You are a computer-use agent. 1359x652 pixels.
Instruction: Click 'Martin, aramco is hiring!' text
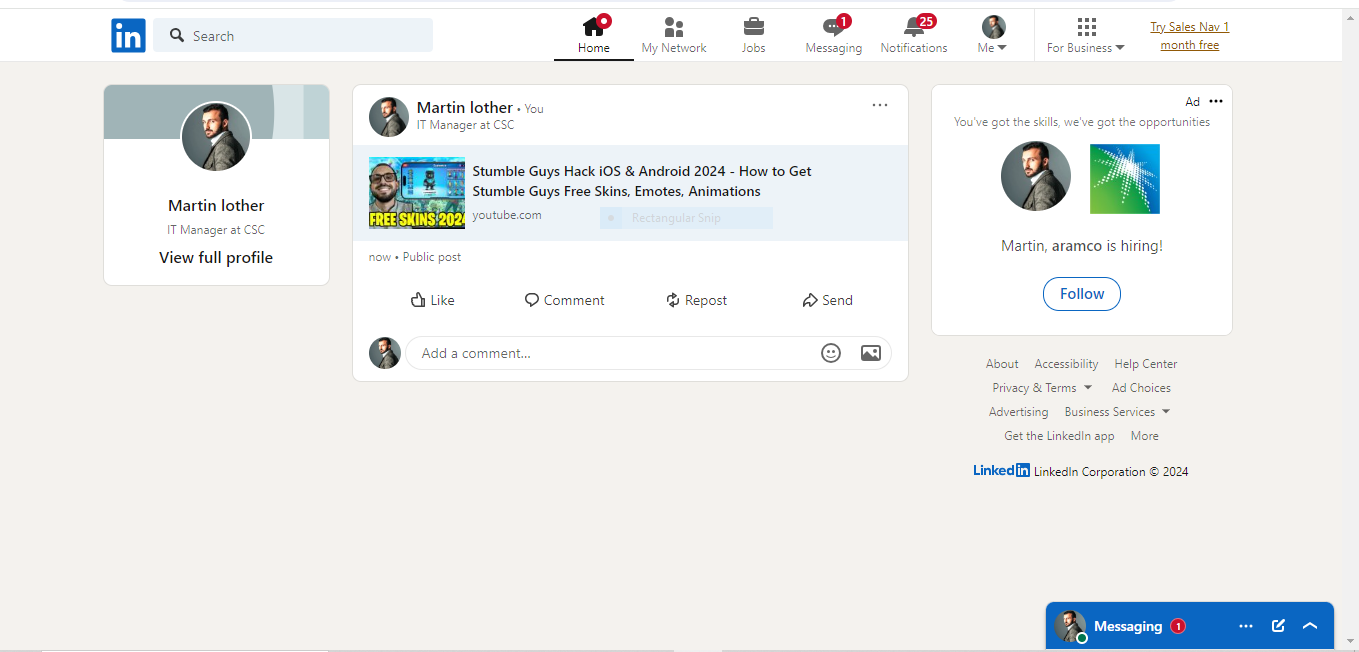(1082, 245)
